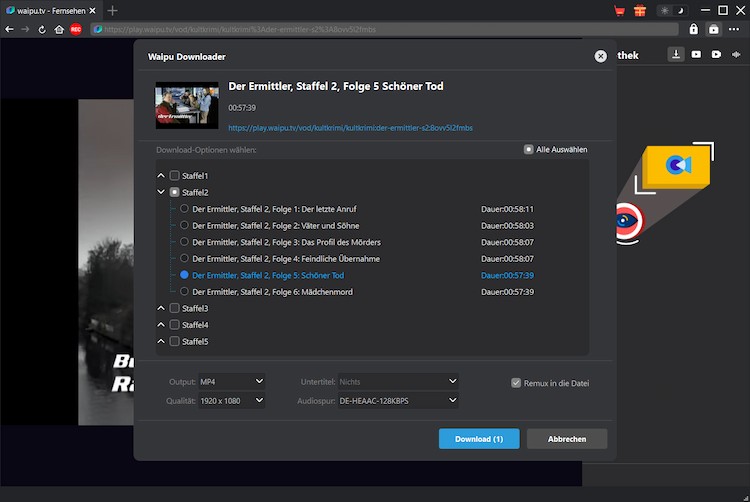Expand the Staffel5 chevron
The width and height of the screenshot is (750, 502).
161,341
